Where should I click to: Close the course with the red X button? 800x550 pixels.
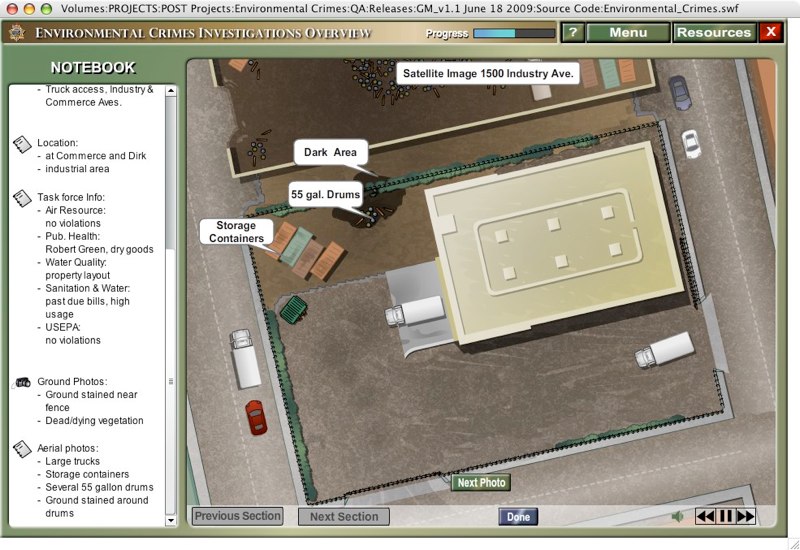click(x=771, y=32)
